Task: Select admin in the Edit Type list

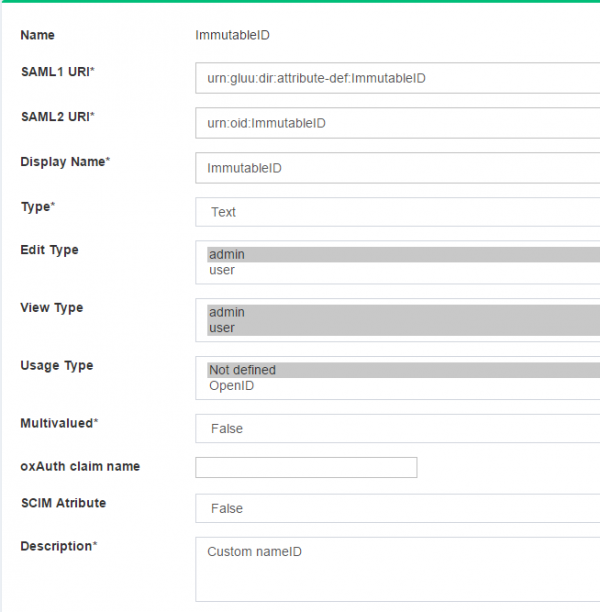Action: [x=226, y=255]
